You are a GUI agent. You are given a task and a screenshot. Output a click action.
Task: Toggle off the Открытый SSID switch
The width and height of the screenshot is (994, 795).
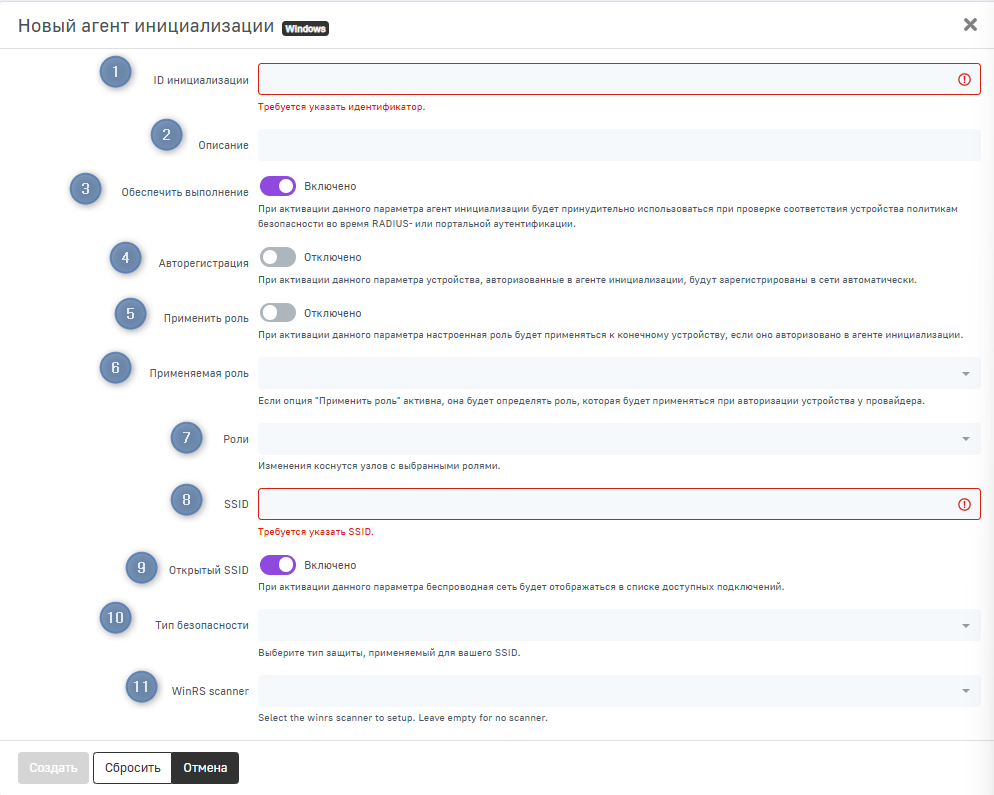click(278, 565)
